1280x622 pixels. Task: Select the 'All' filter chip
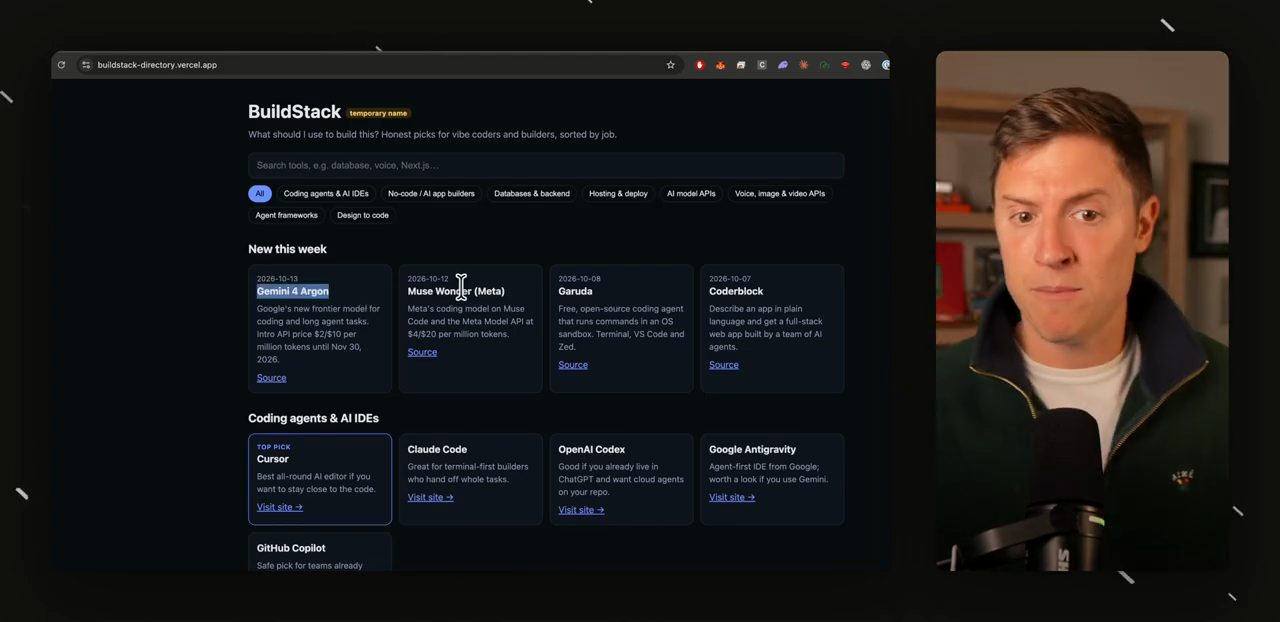260,194
